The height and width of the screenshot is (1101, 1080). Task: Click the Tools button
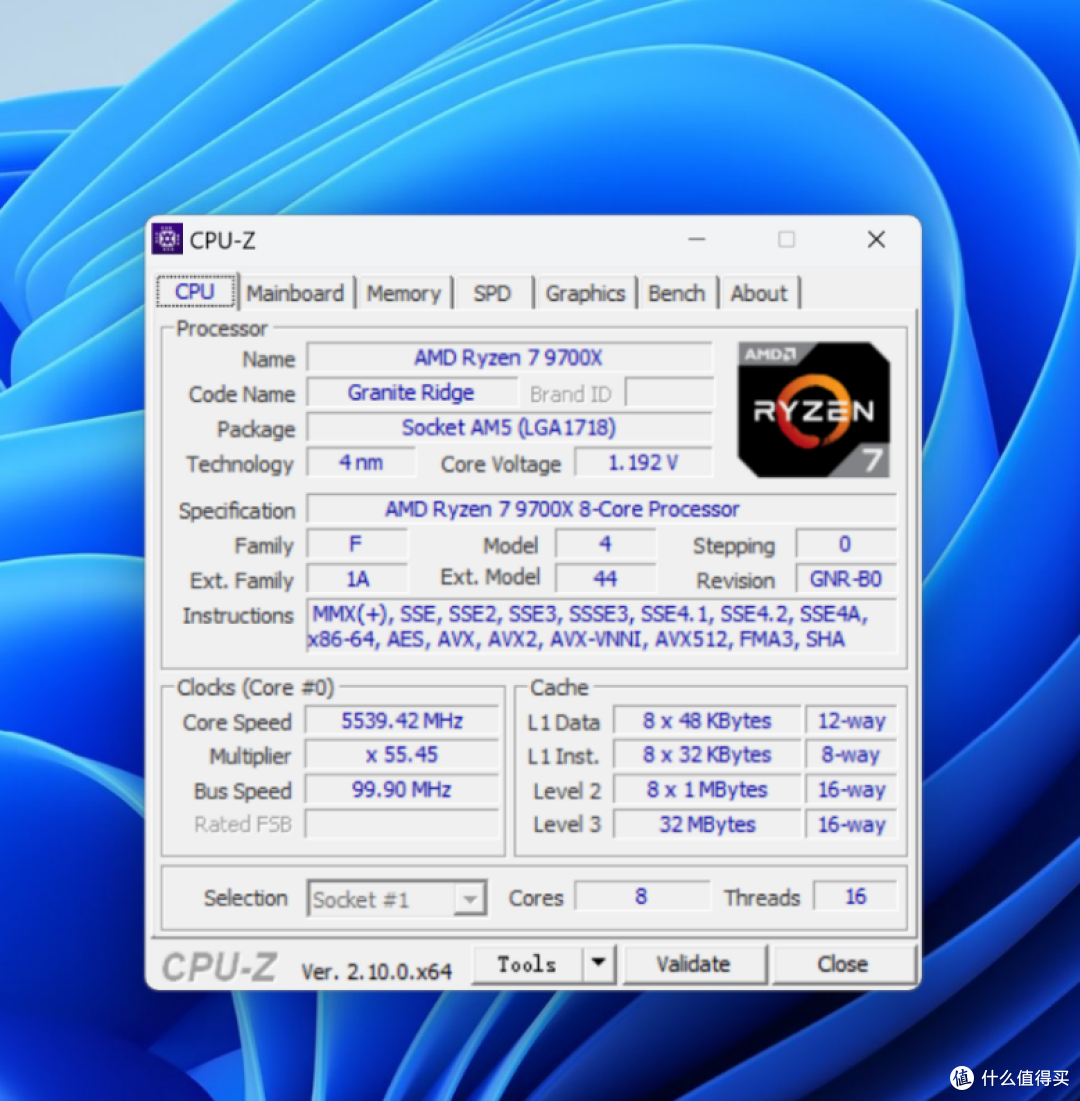[x=527, y=963]
